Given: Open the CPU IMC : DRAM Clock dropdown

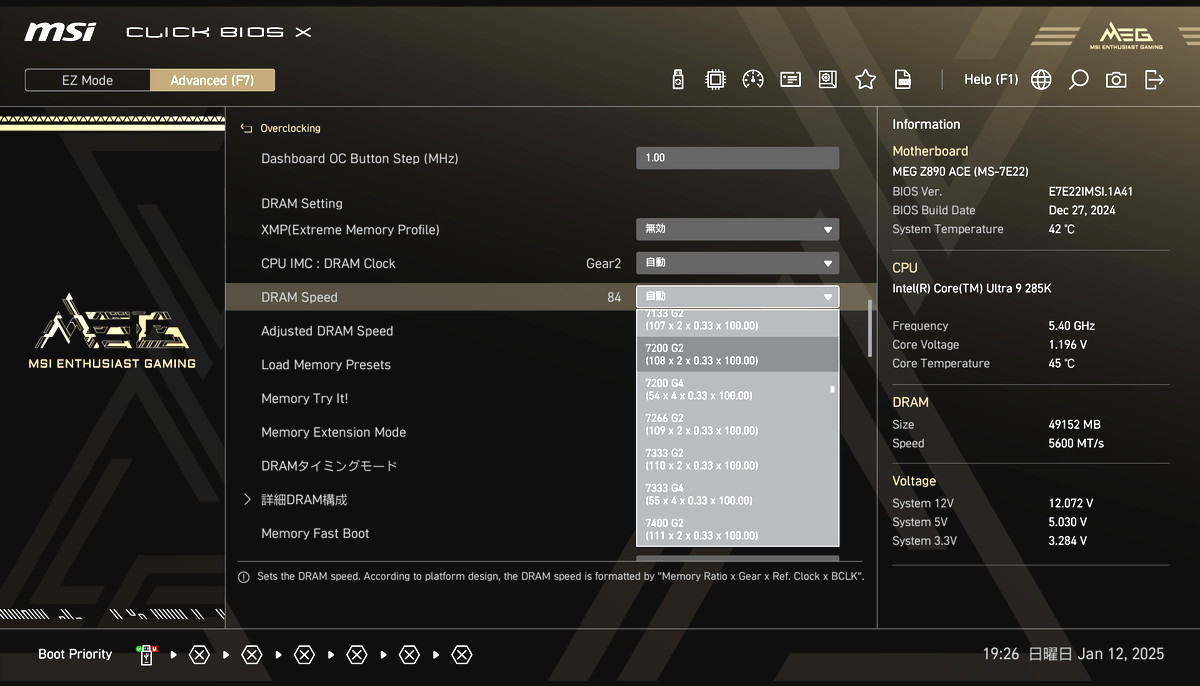Looking at the screenshot, I should (738, 263).
